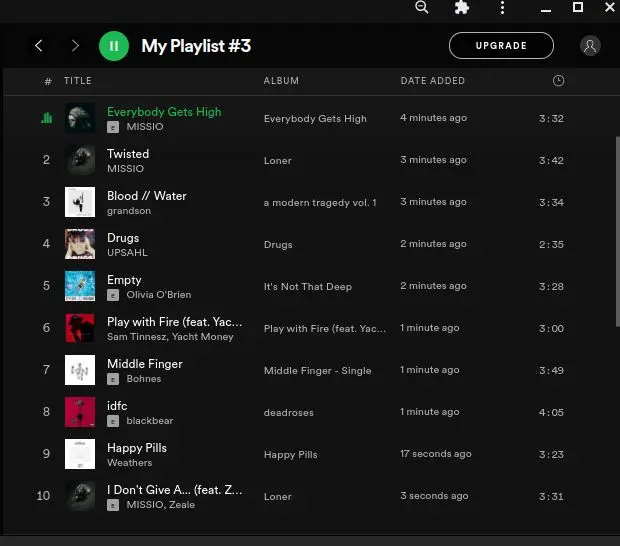The image size is (620, 546).
Task: Click Blood // Water album cover
Action: [80, 202]
